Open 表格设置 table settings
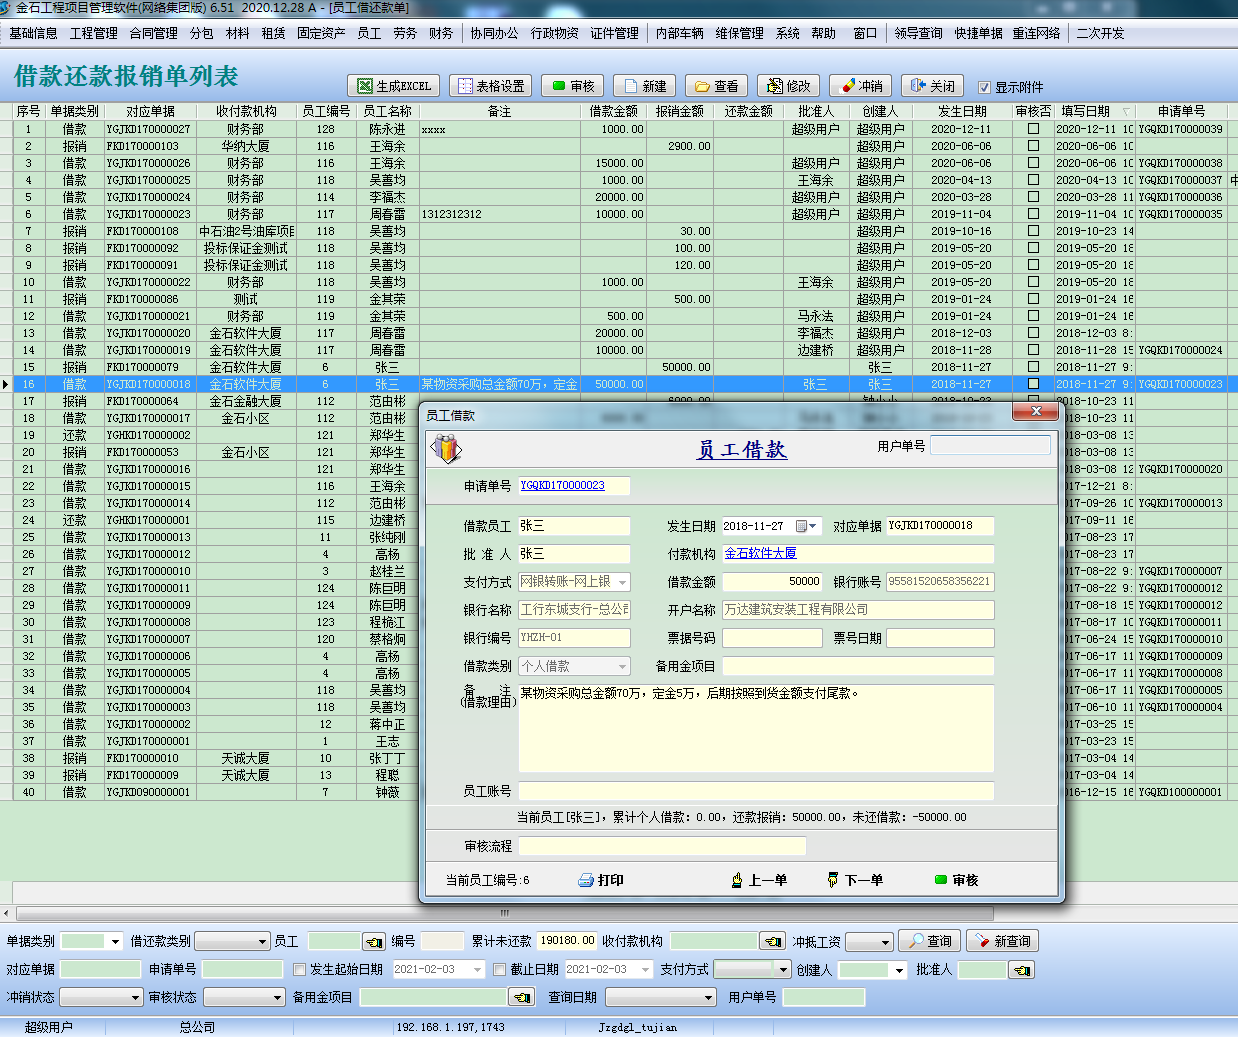This screenshot has height=1037, width=1238. pyautogui.click(x=490, y=86)
